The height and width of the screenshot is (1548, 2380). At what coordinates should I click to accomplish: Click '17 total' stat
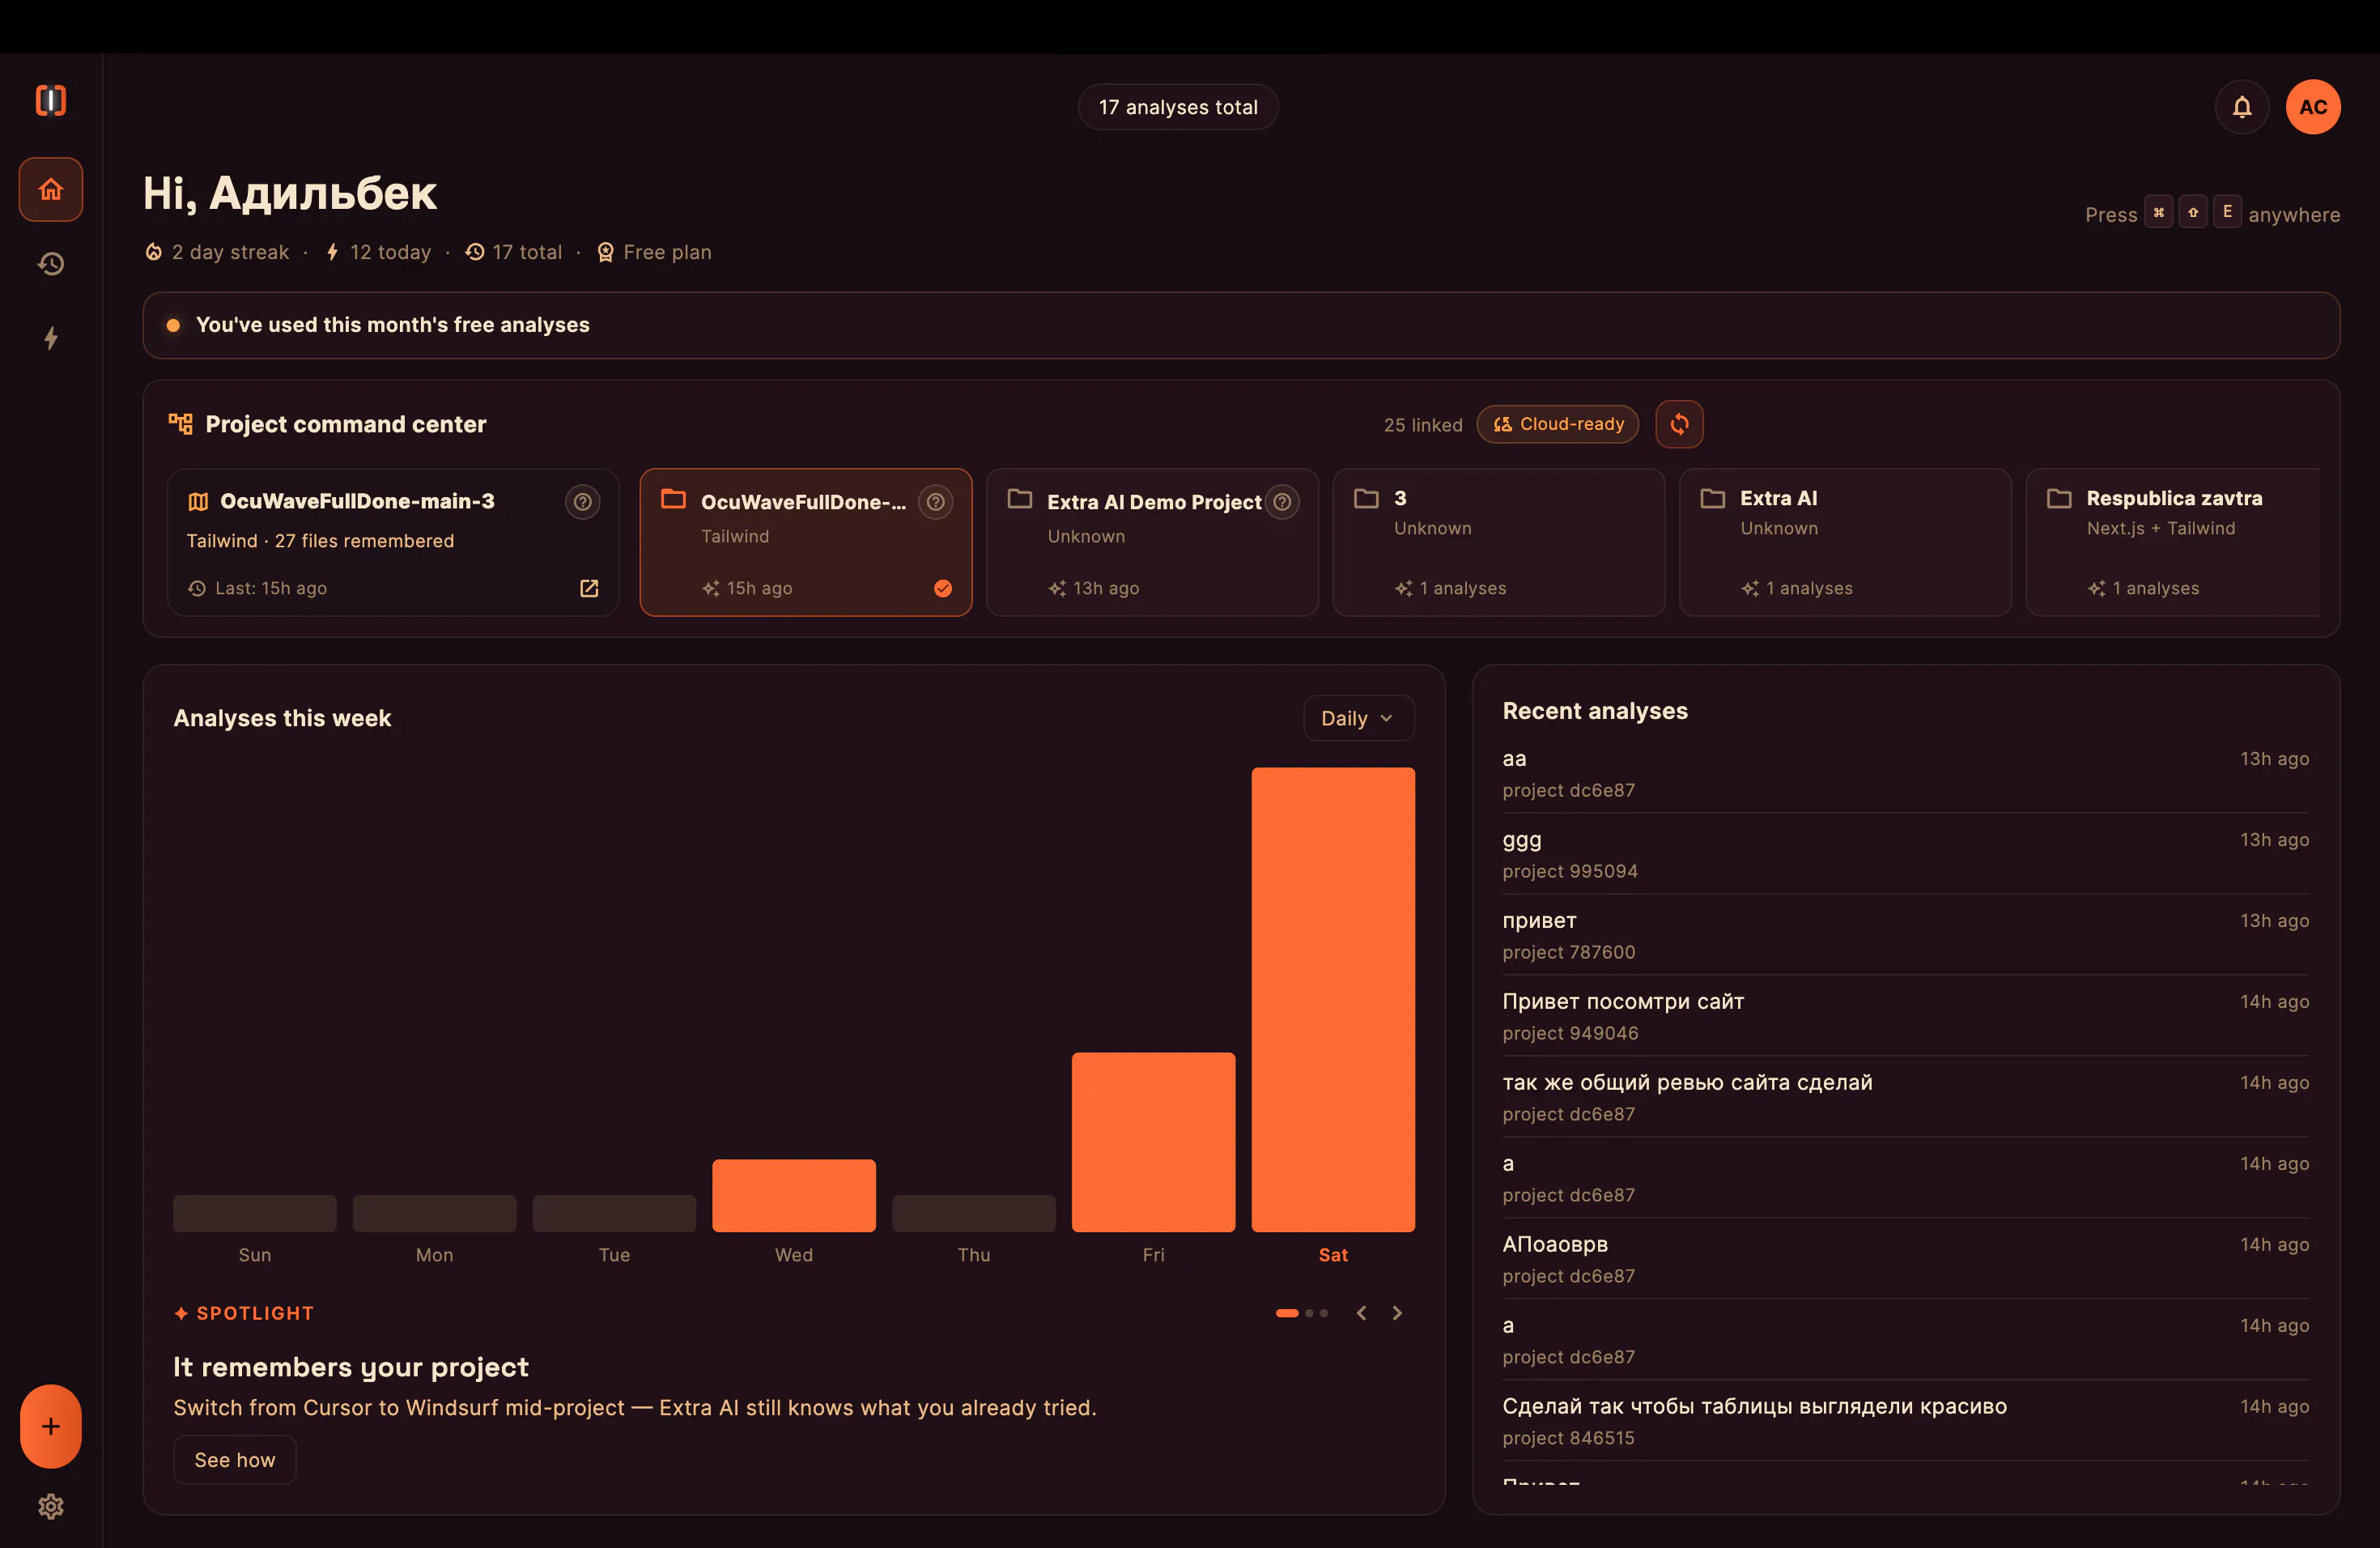(514, 252)
